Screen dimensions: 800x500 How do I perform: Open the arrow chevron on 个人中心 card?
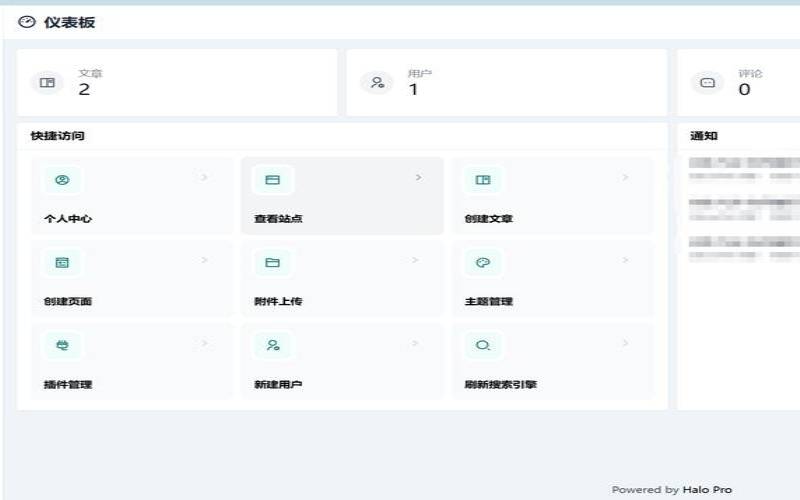click(205, 178)
